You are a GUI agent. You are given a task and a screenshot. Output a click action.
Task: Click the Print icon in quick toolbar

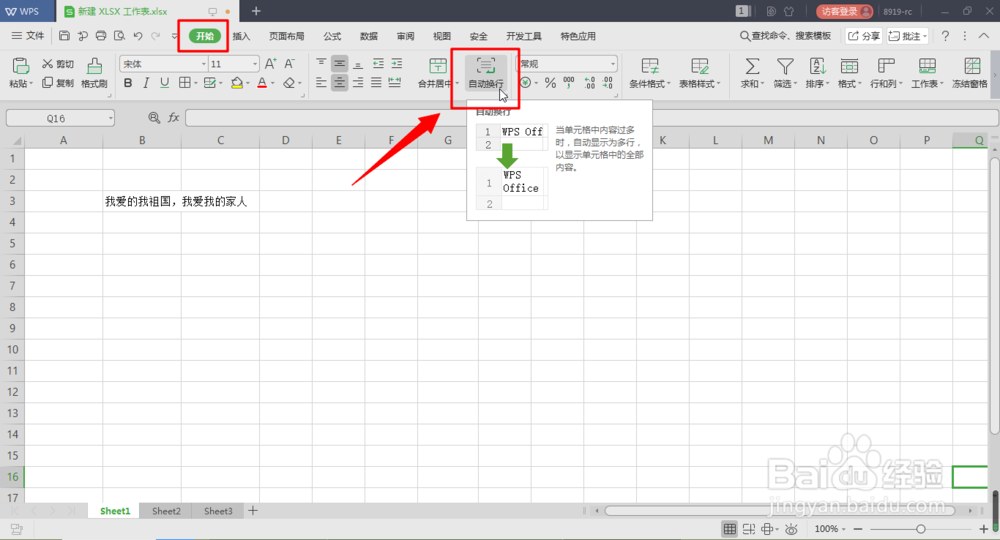(101, 36)
